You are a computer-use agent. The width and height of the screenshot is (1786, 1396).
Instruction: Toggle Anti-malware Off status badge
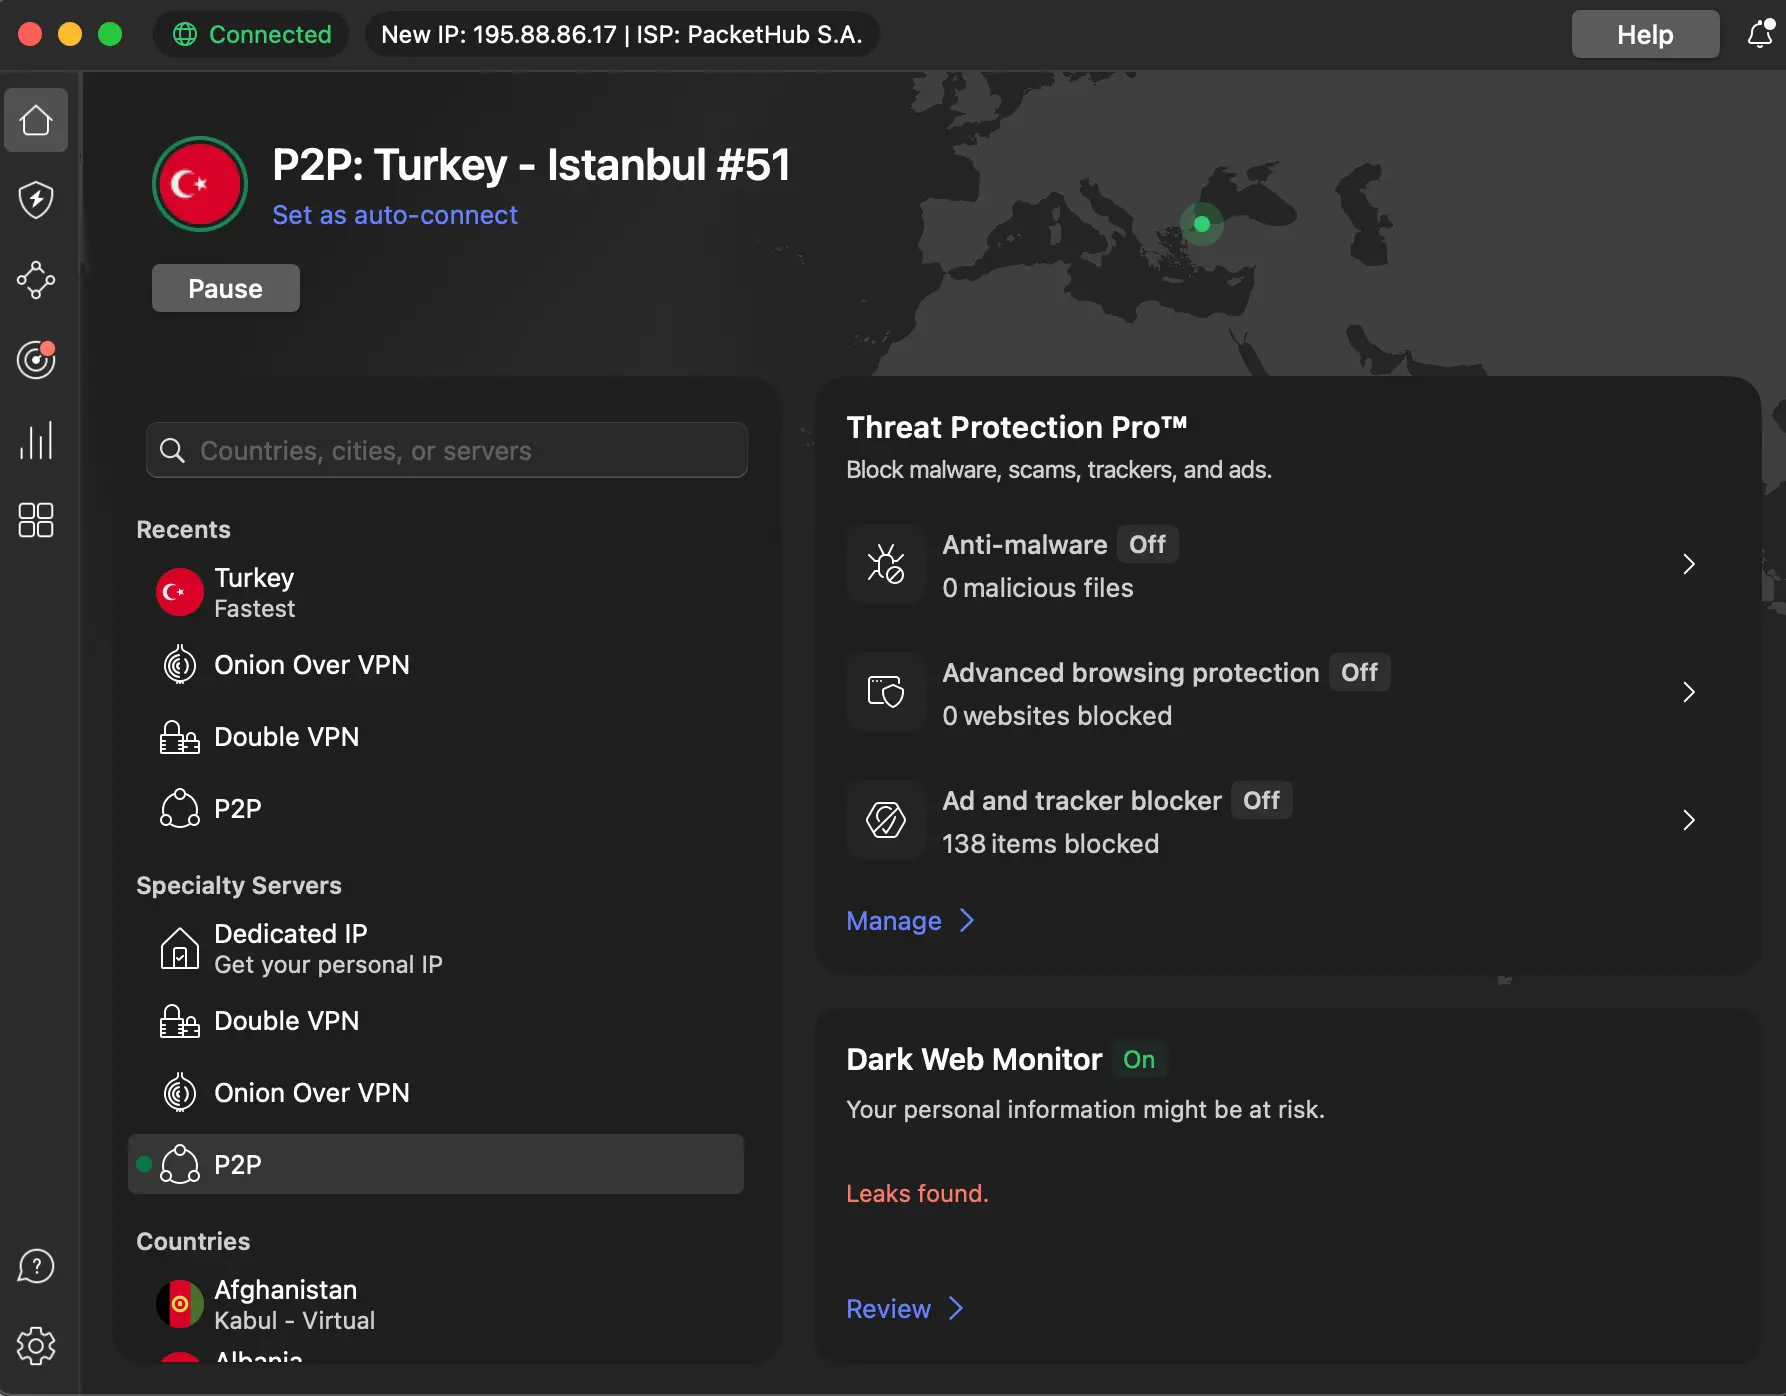(1147, 545)
